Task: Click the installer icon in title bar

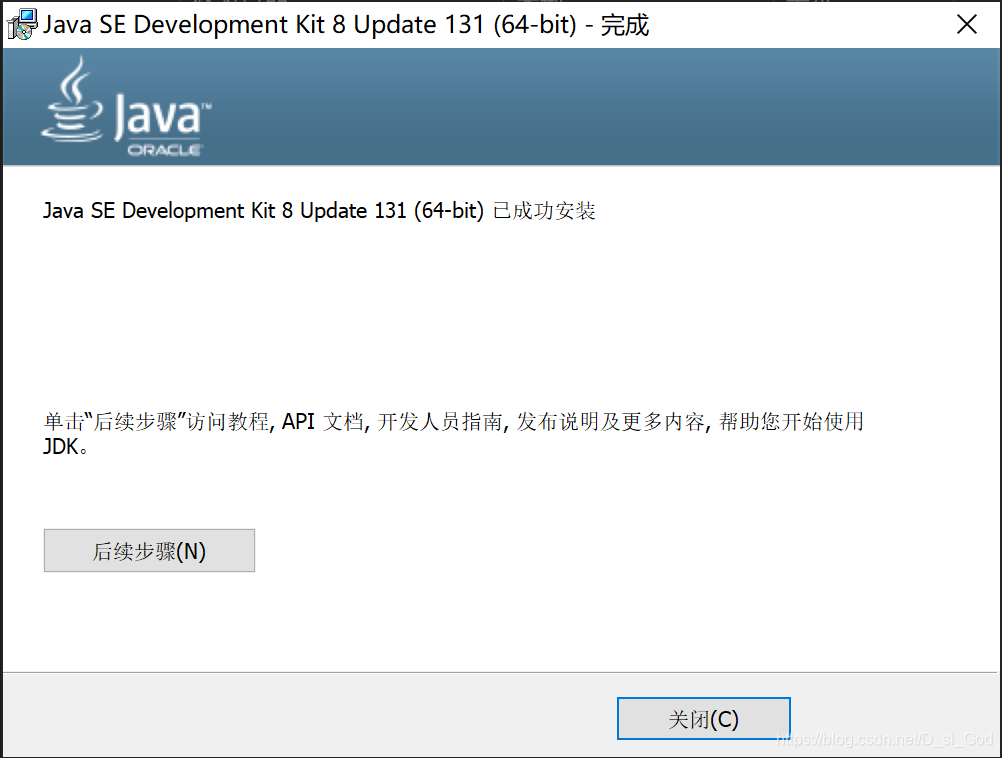Action: [x=22, y=24]
